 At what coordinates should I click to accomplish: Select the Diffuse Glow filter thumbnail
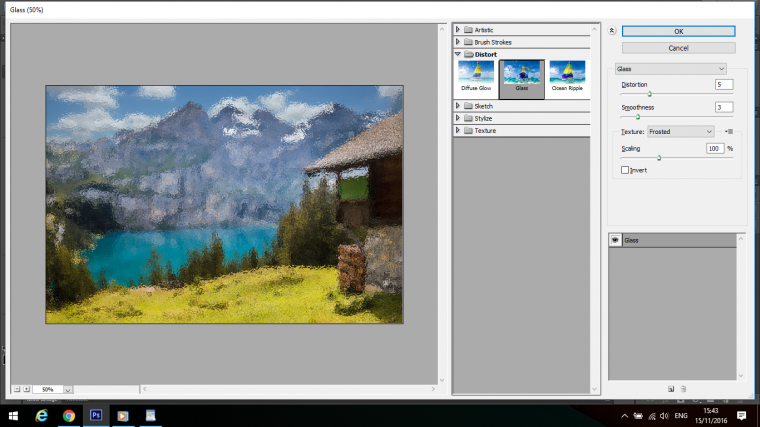476,76
